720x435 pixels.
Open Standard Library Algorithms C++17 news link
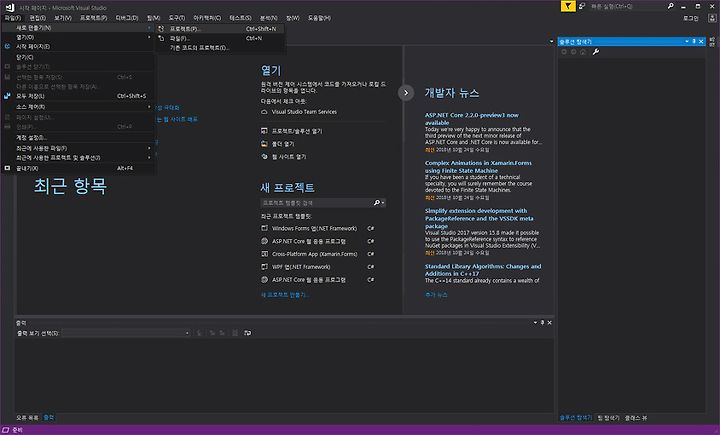pyautogui.click(x=483, y=270)
